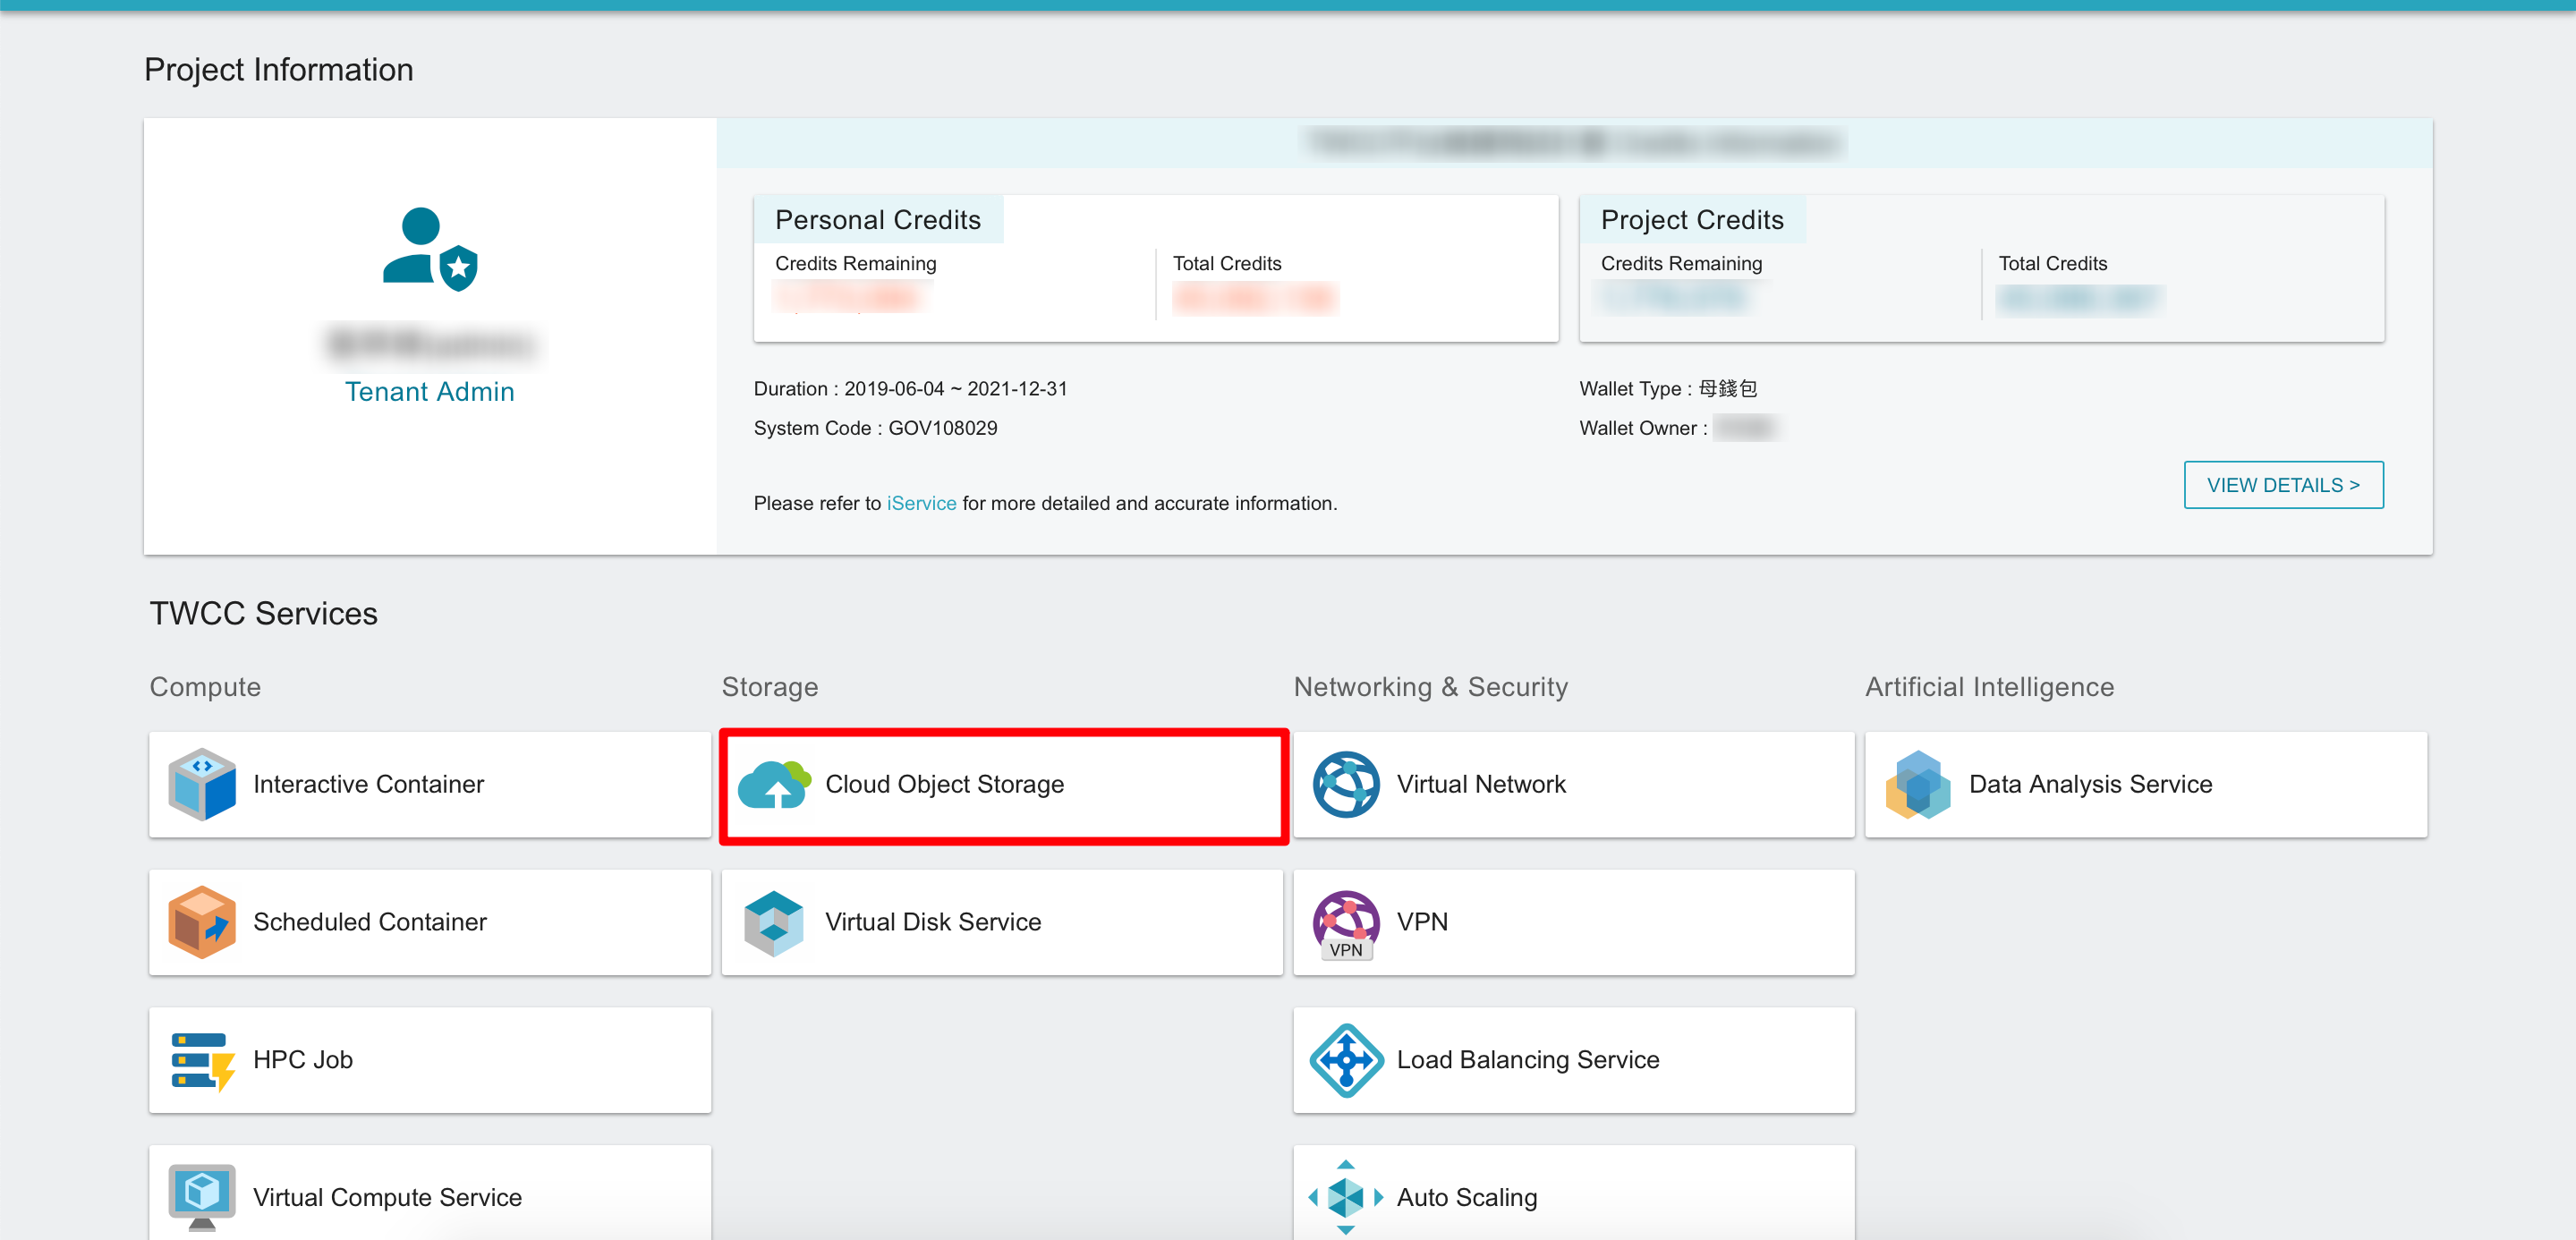Open the Auto Scaling service
The height and width of the screenshot is (1240, 2576).
(x=1574, y=1193)
